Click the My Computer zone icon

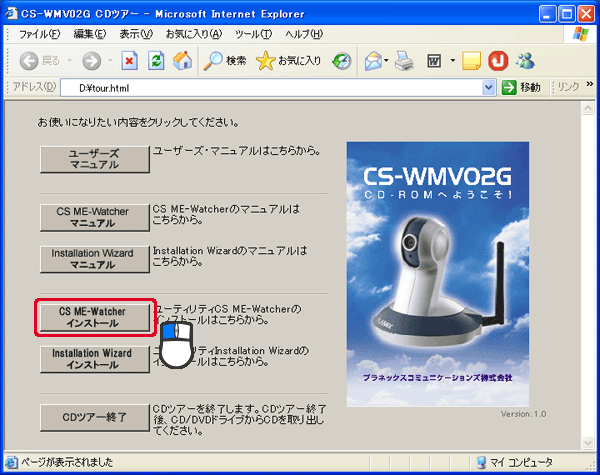pos(481,462)
